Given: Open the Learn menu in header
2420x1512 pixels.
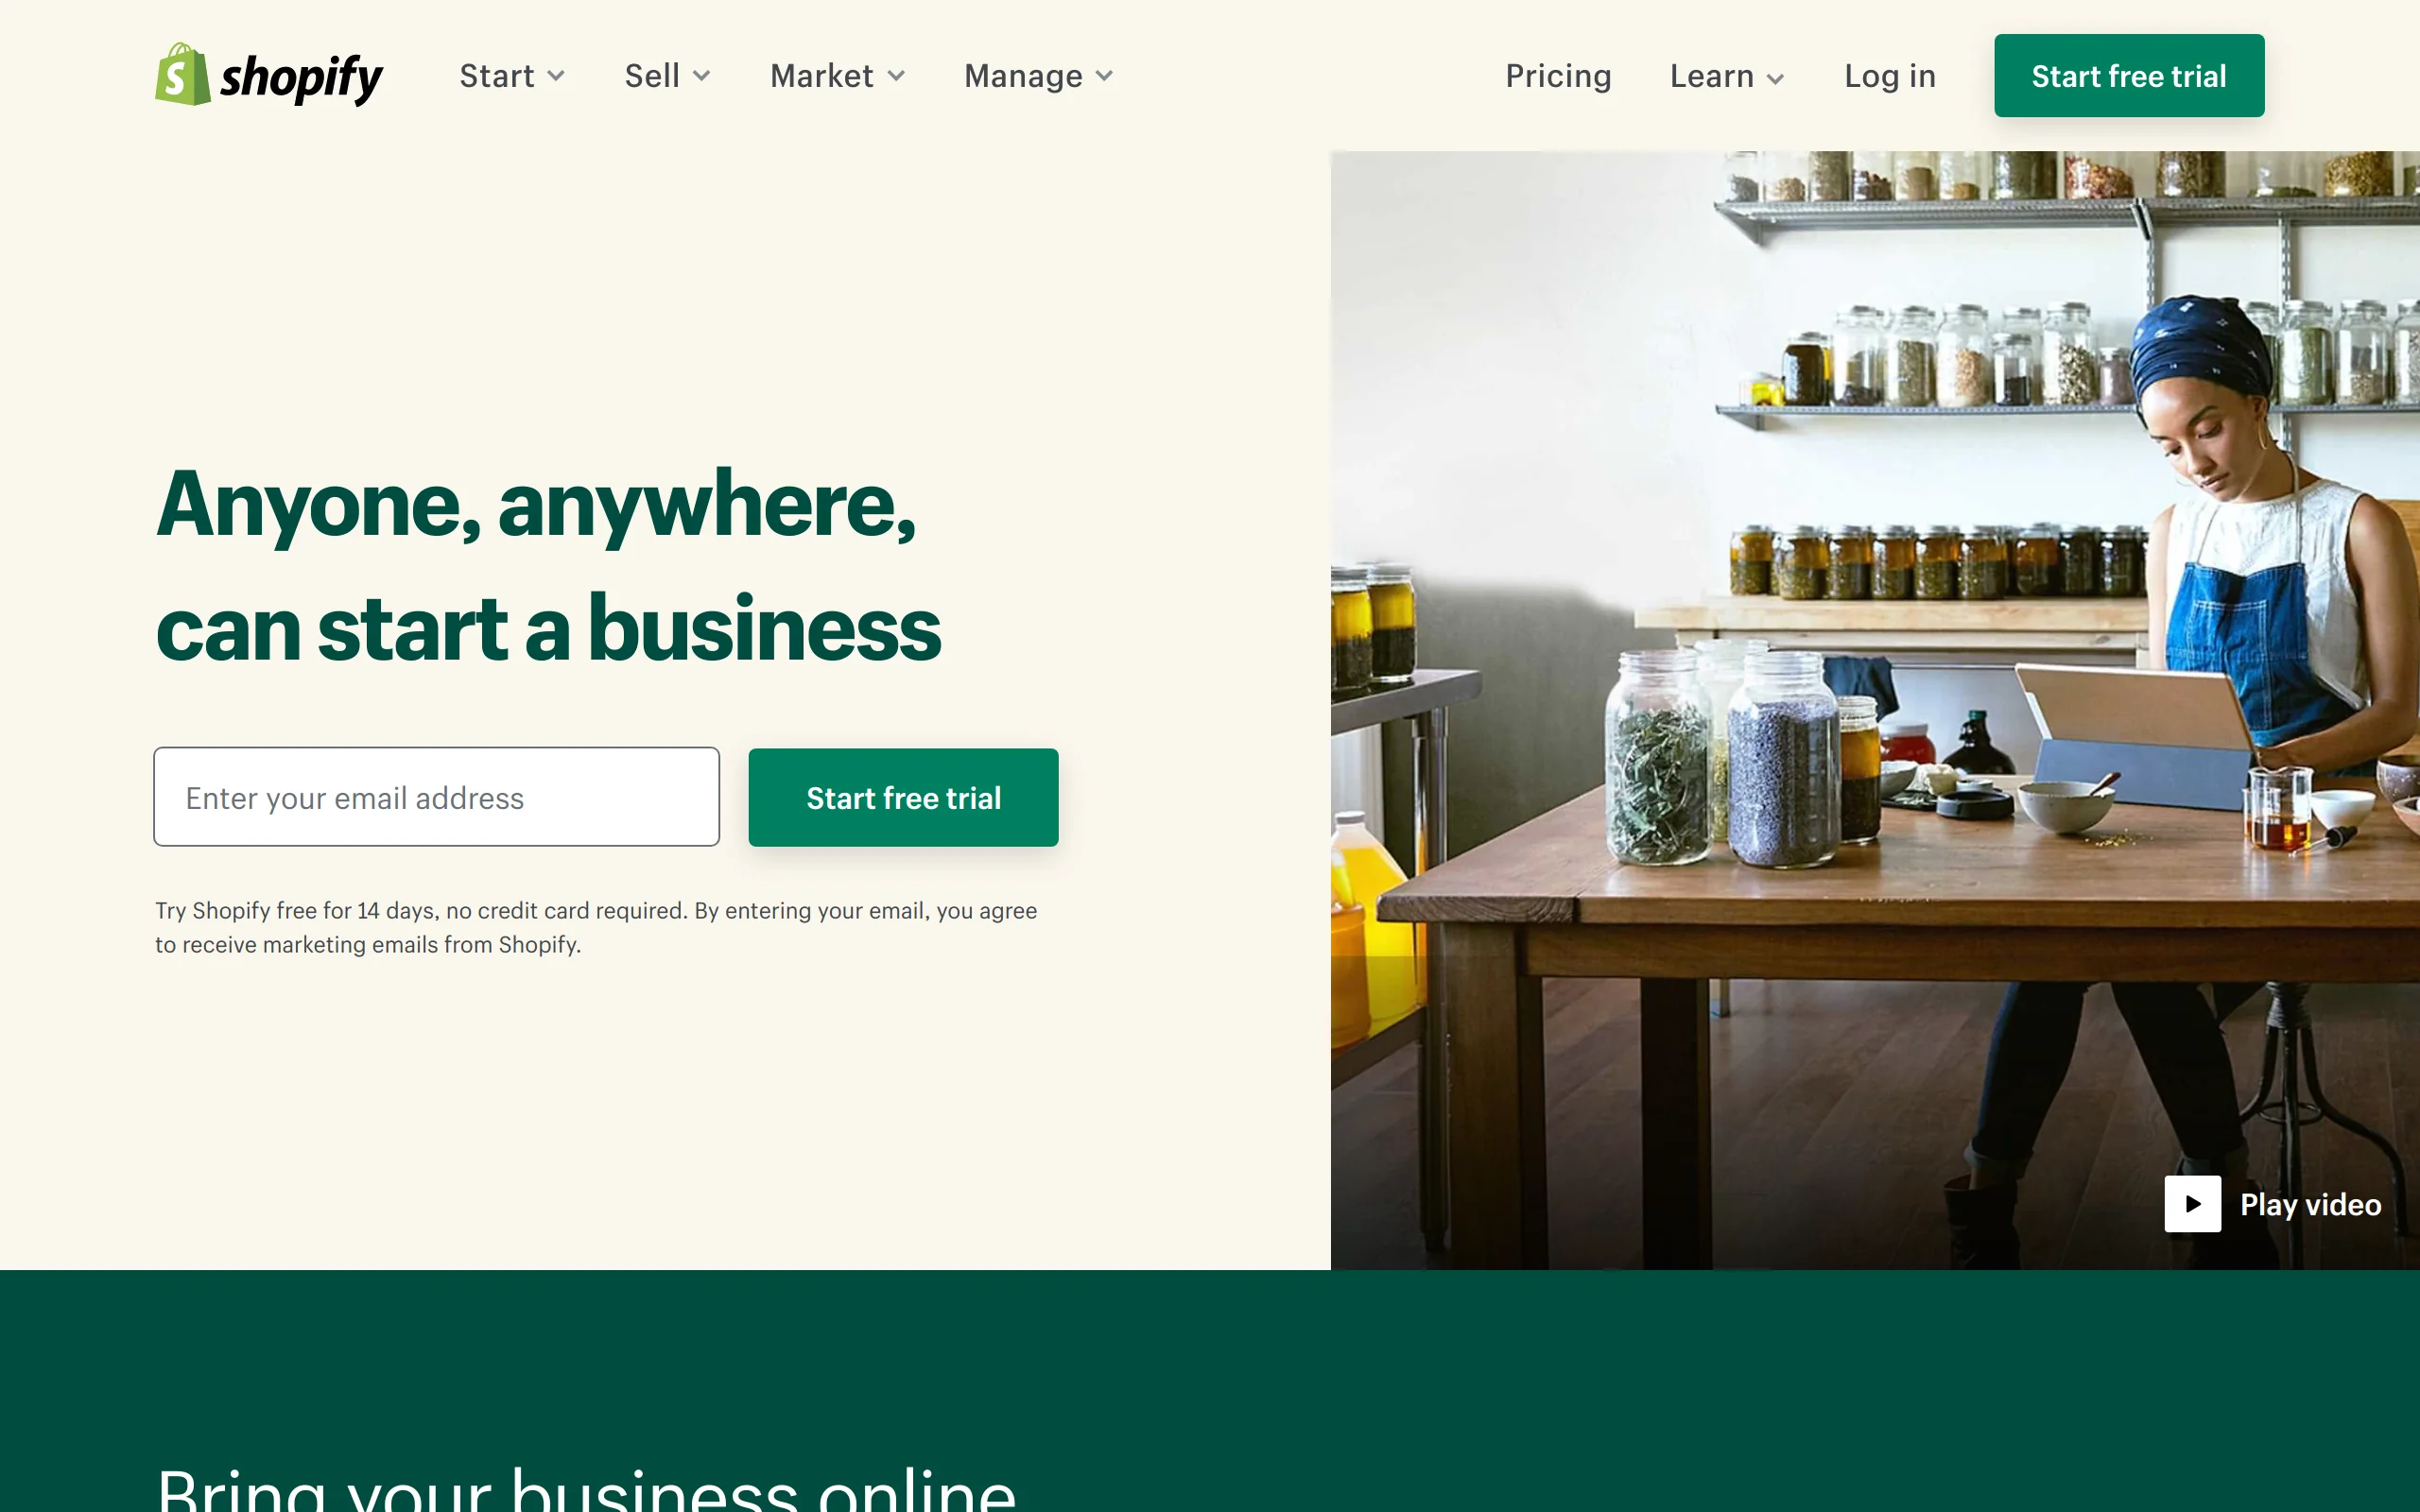Looking at the screenshot, I should tap(1727, 76).
